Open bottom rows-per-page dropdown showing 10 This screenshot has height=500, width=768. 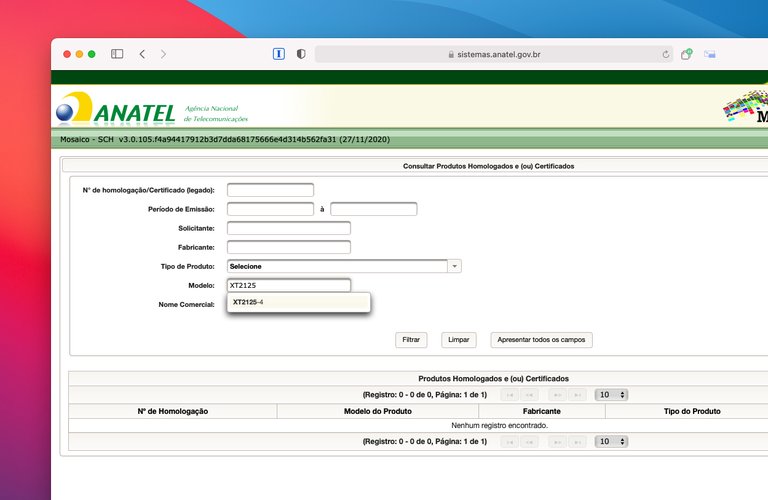611,442
